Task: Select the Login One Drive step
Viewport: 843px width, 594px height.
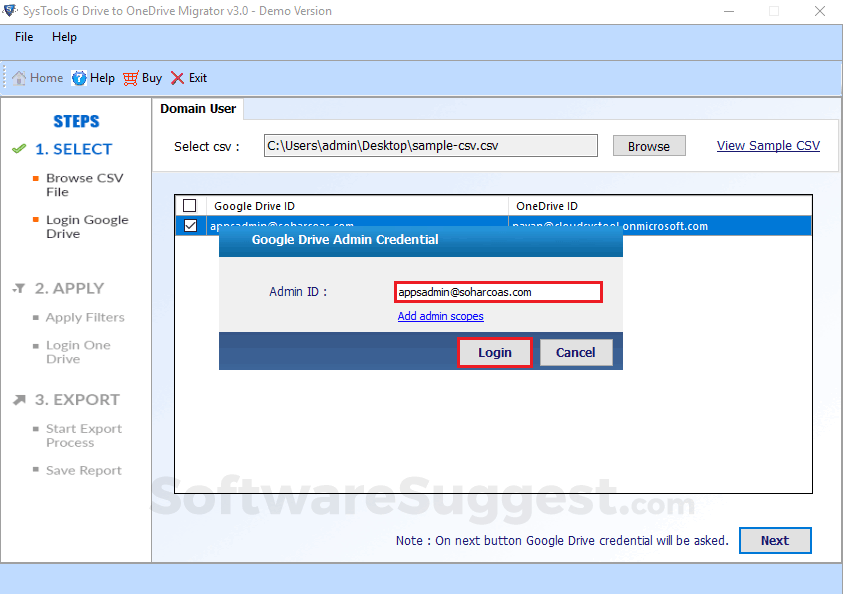Action: (x=78, y=352)
